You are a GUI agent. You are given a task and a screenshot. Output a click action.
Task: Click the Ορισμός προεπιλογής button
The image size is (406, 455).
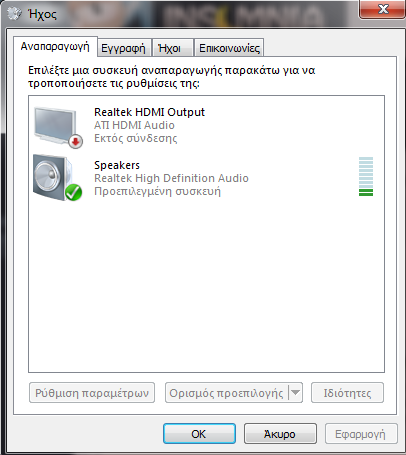(x=227, y=393)
